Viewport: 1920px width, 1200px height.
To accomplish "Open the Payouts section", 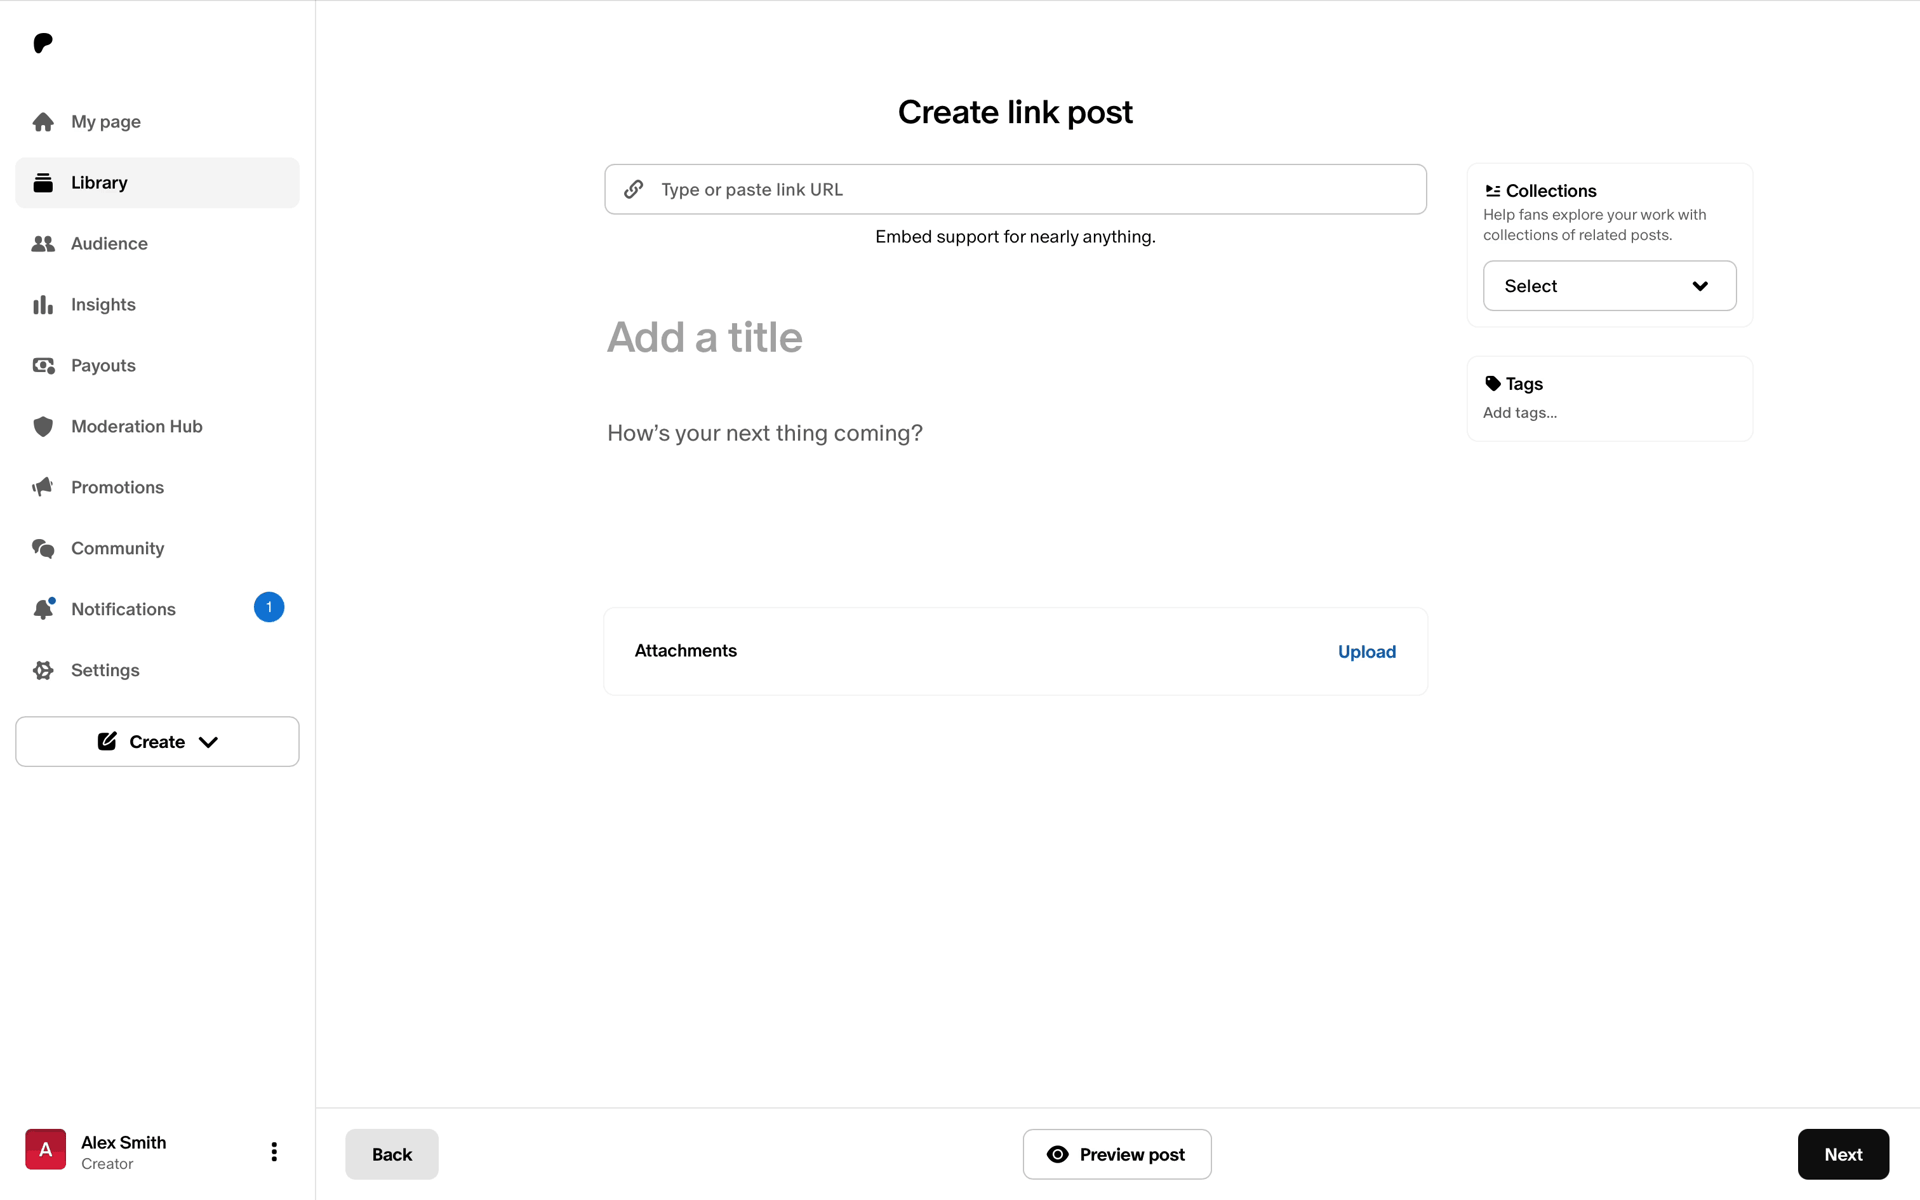I will (157, 366).
